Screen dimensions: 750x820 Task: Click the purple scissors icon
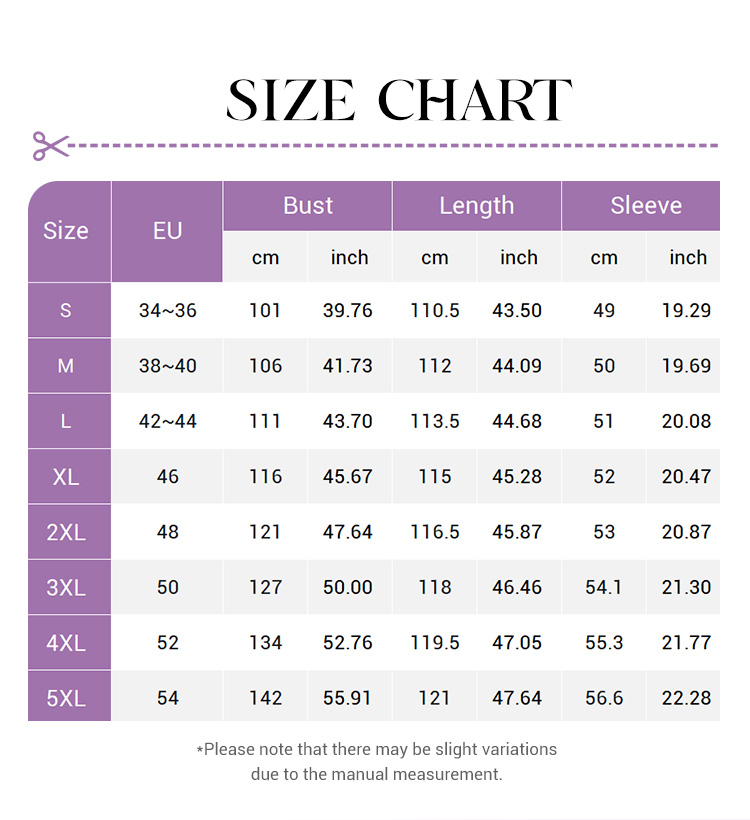coord(50,146)
